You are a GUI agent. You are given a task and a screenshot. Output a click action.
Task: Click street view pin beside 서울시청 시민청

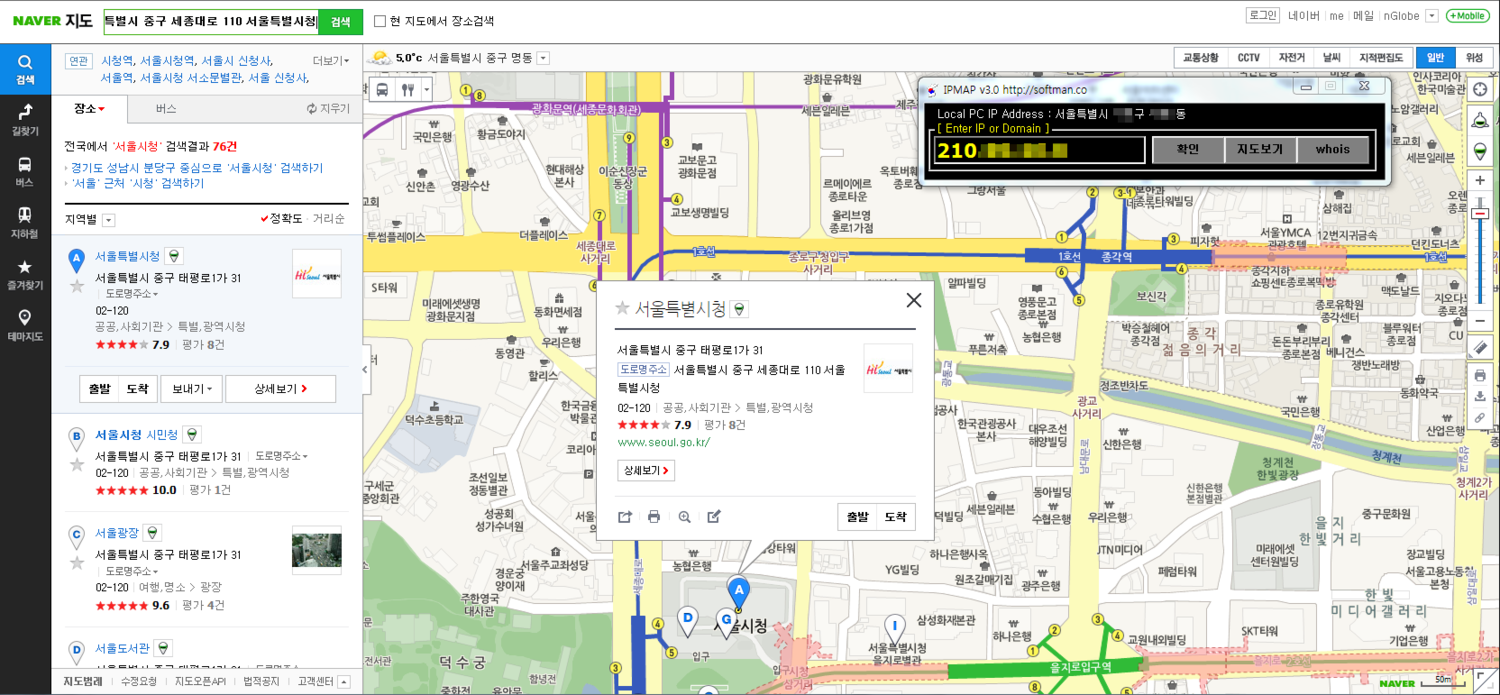click(x=192, y=434)
